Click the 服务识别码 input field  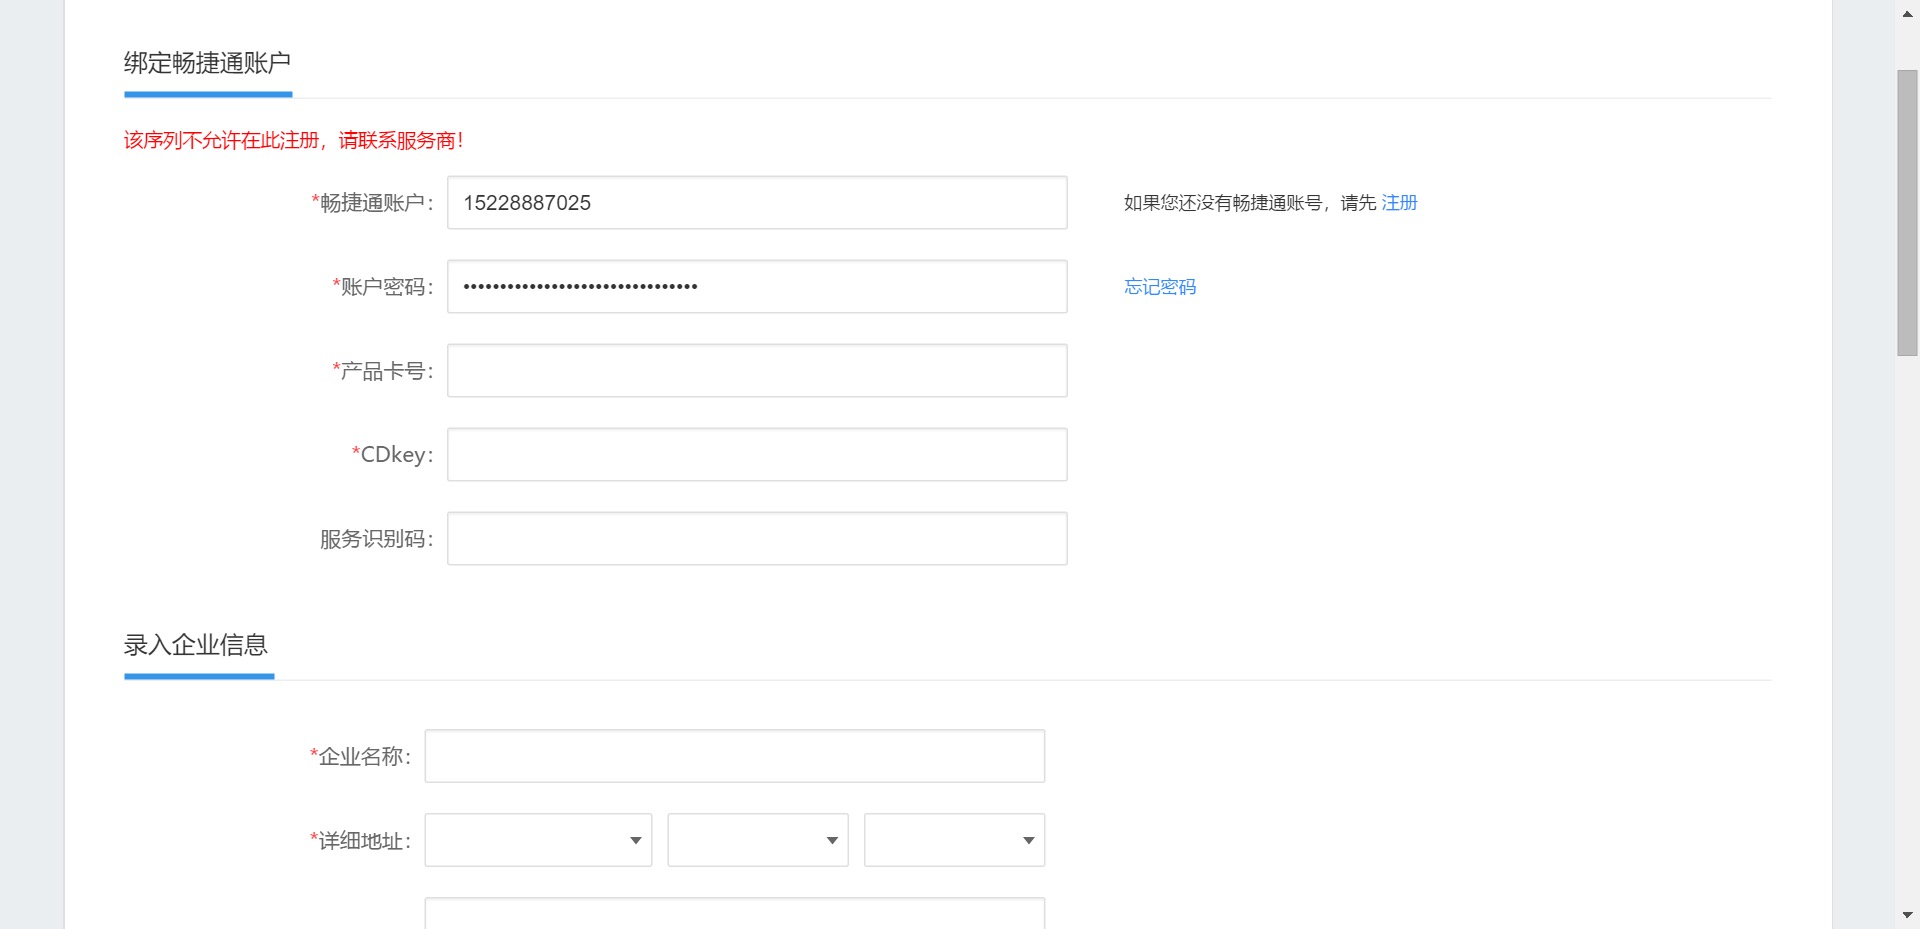[x=757, y=539]
